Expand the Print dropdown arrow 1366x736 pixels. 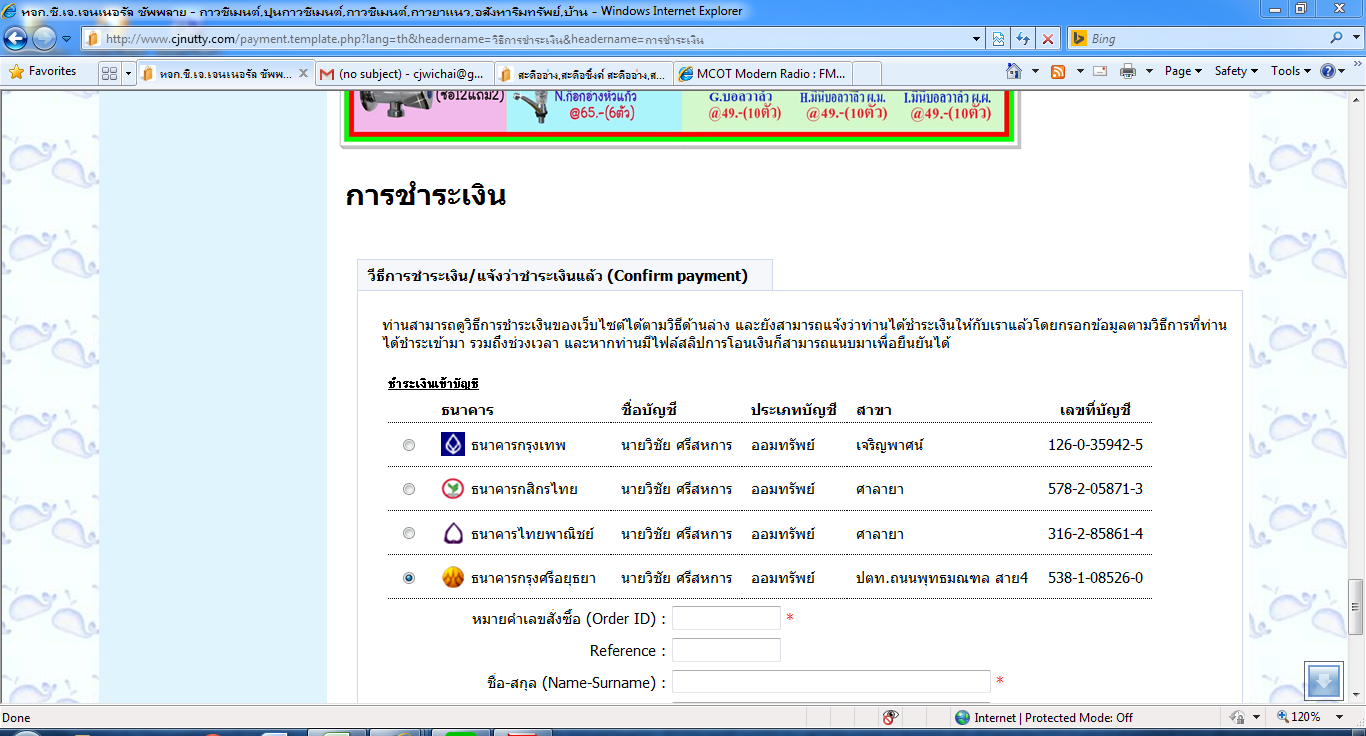tap(1149, 71)
